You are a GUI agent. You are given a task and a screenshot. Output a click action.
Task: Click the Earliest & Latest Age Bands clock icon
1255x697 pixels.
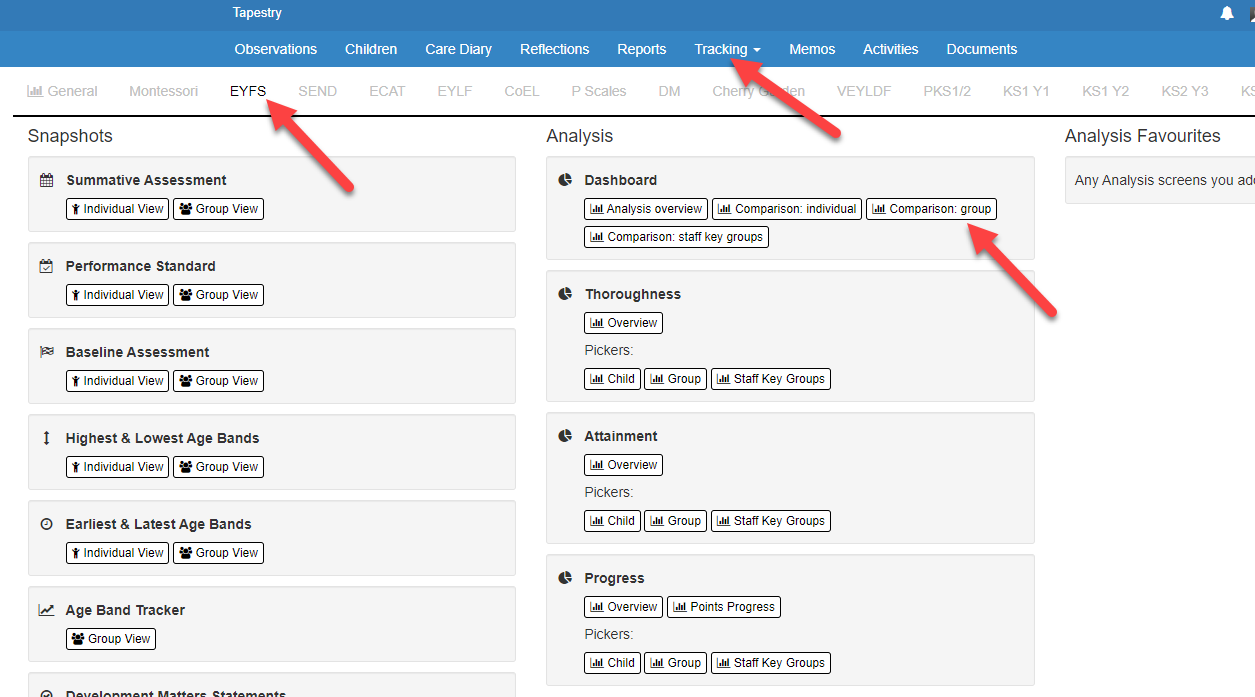click(46, 524)
